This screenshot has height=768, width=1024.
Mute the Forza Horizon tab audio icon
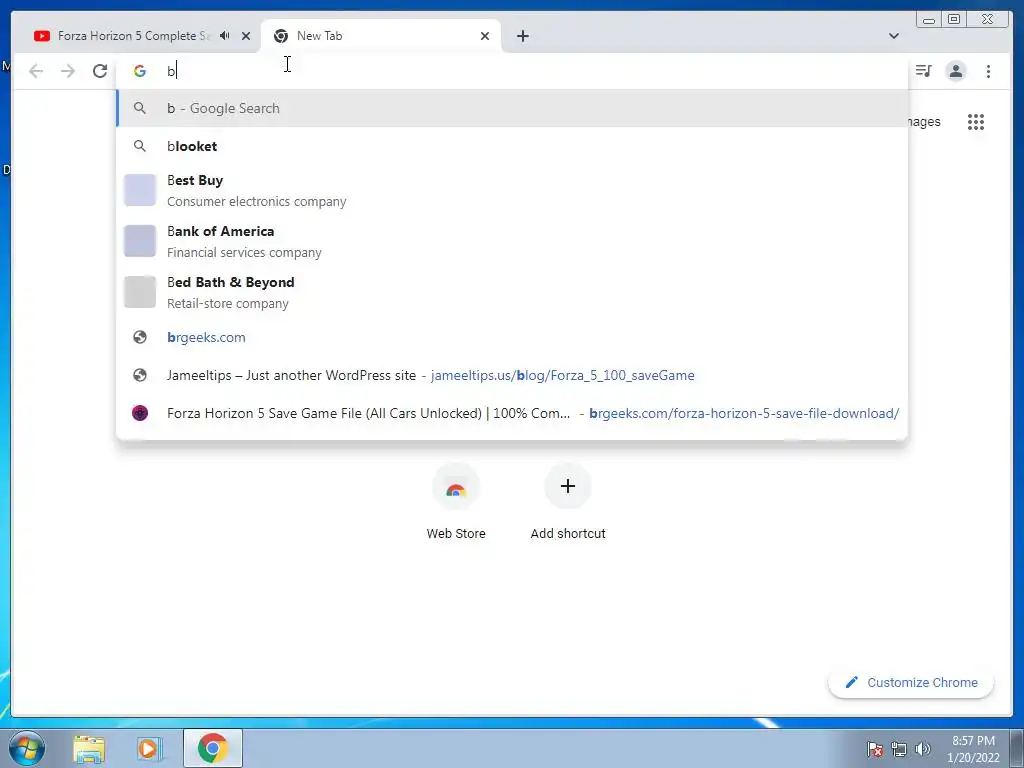[225, 36]
